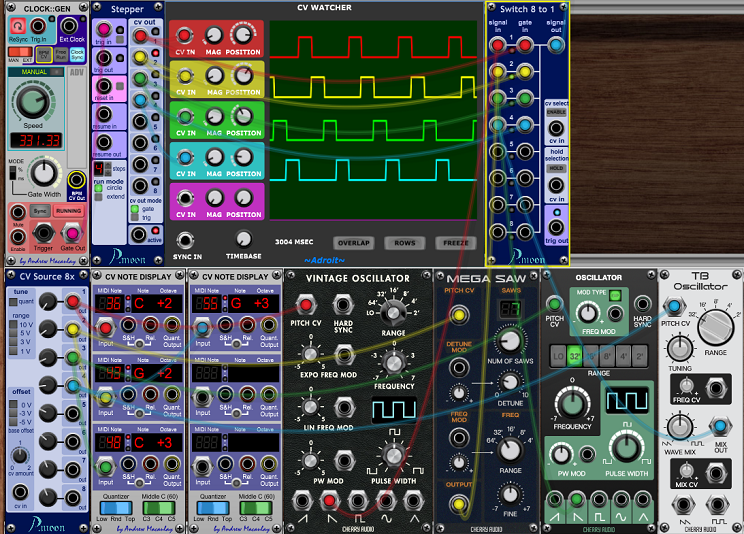Activate the Clock Sync button
Screen dimensions: 744x534
[77, 55]
